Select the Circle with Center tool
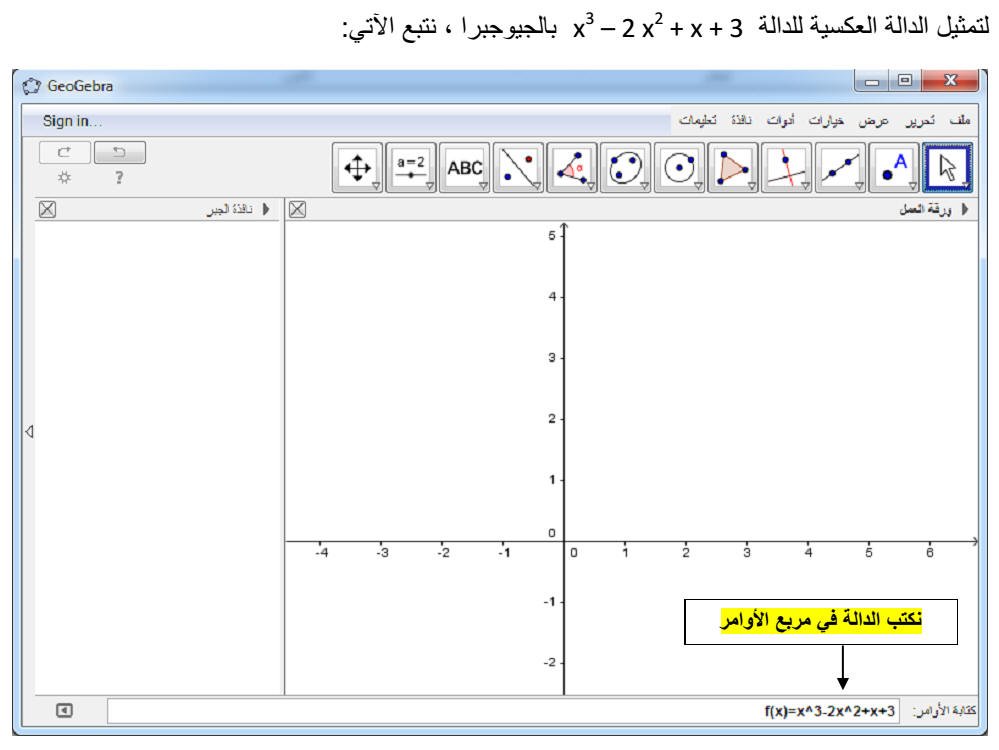This screenshot has width=999, height=750. tap(679, 168)
